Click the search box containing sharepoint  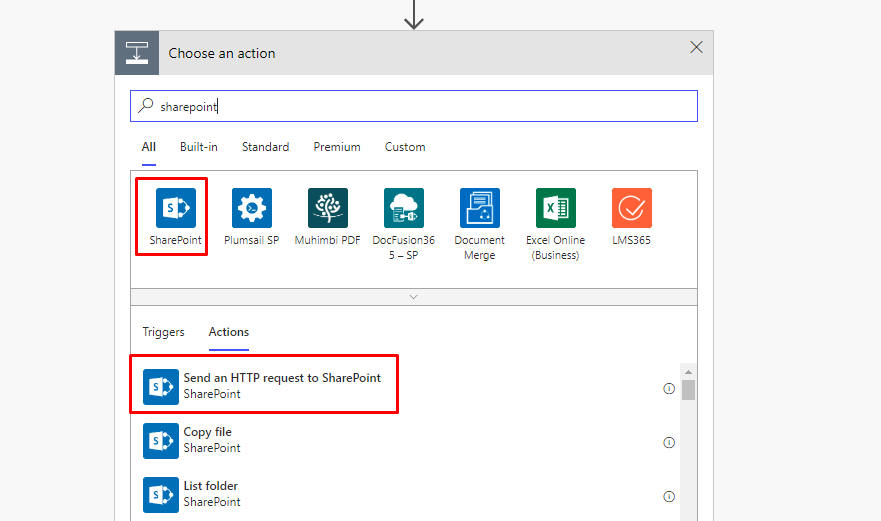click(x=414, y=106)
